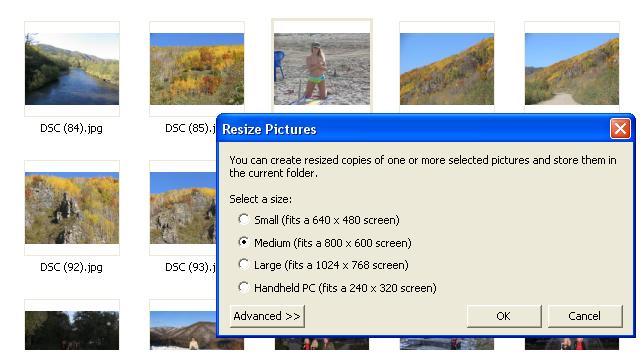Confirm resize with the OK button
The width and height of the screenshot is (642, 364).
pyautogui.click(x=504, y=316)
